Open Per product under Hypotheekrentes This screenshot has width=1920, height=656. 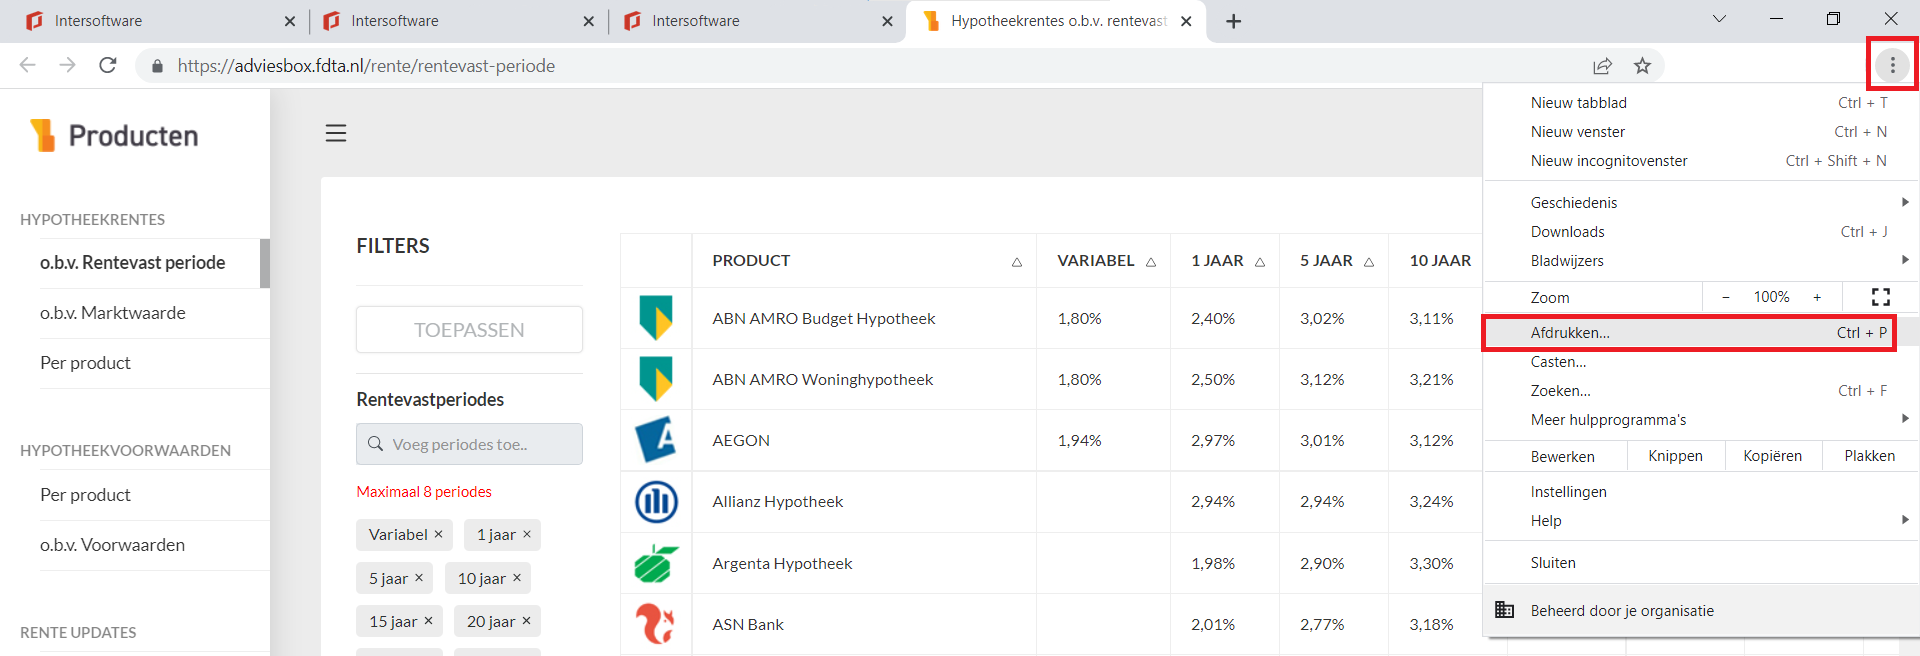tap(85, 363)
